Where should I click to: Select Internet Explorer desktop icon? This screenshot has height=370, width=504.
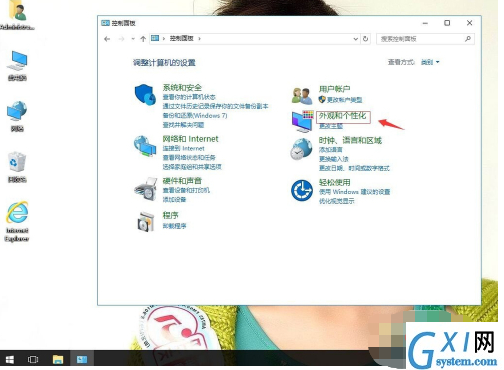pyautogui.click(x=17, y=222)
